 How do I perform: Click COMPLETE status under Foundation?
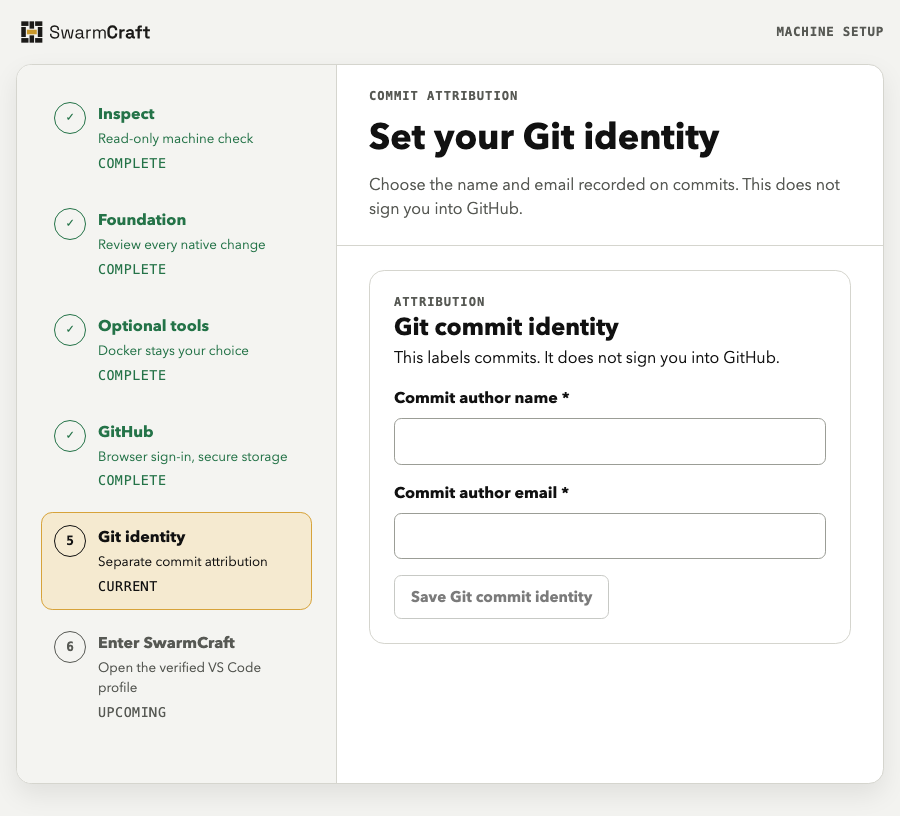click(132, 269)
